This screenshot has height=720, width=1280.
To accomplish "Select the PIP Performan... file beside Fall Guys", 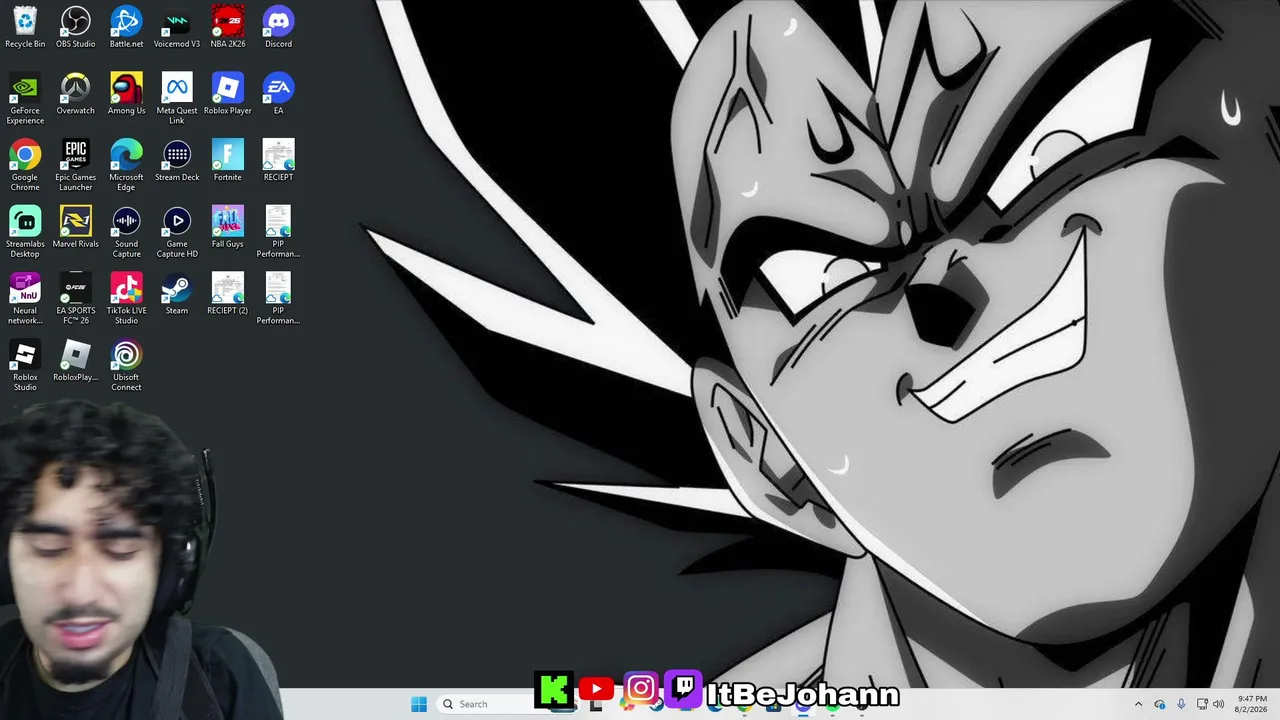I will pos(278,232).
